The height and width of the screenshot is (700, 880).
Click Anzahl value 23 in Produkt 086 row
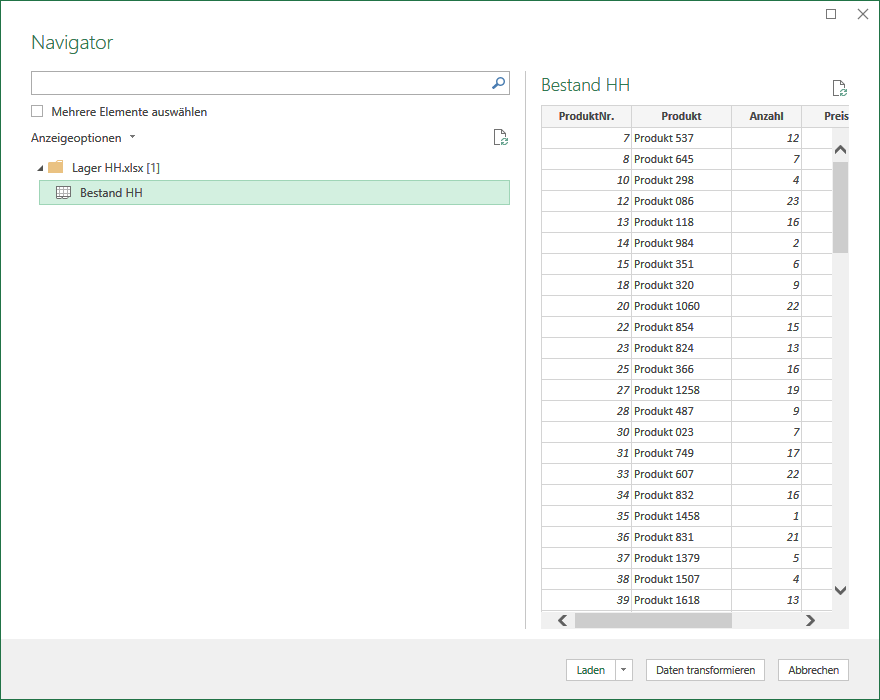(x=767, y=201)
